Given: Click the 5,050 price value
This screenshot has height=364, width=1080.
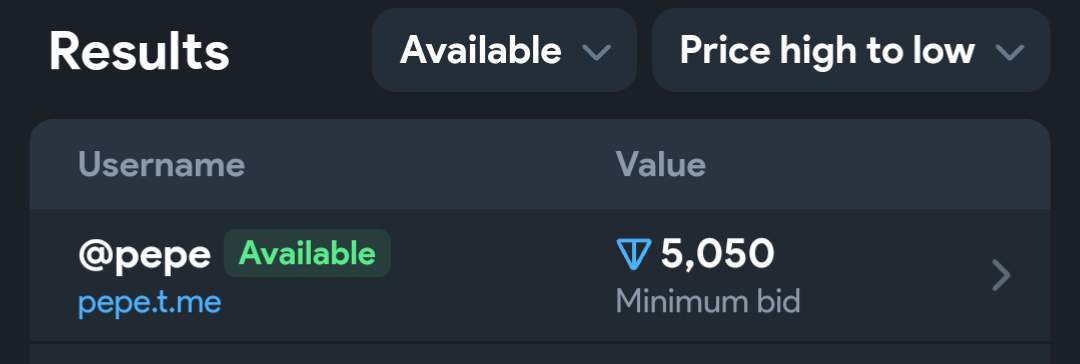Looking at the screenshot, I should click(717, 254).
